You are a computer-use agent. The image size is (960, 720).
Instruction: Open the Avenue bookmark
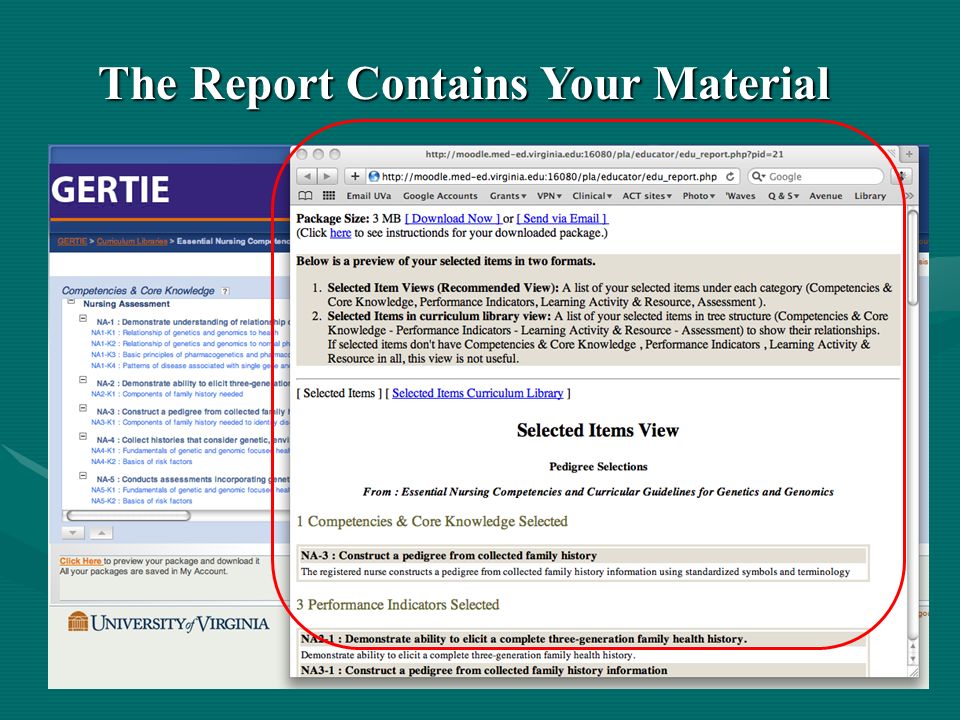click(826, 196)
